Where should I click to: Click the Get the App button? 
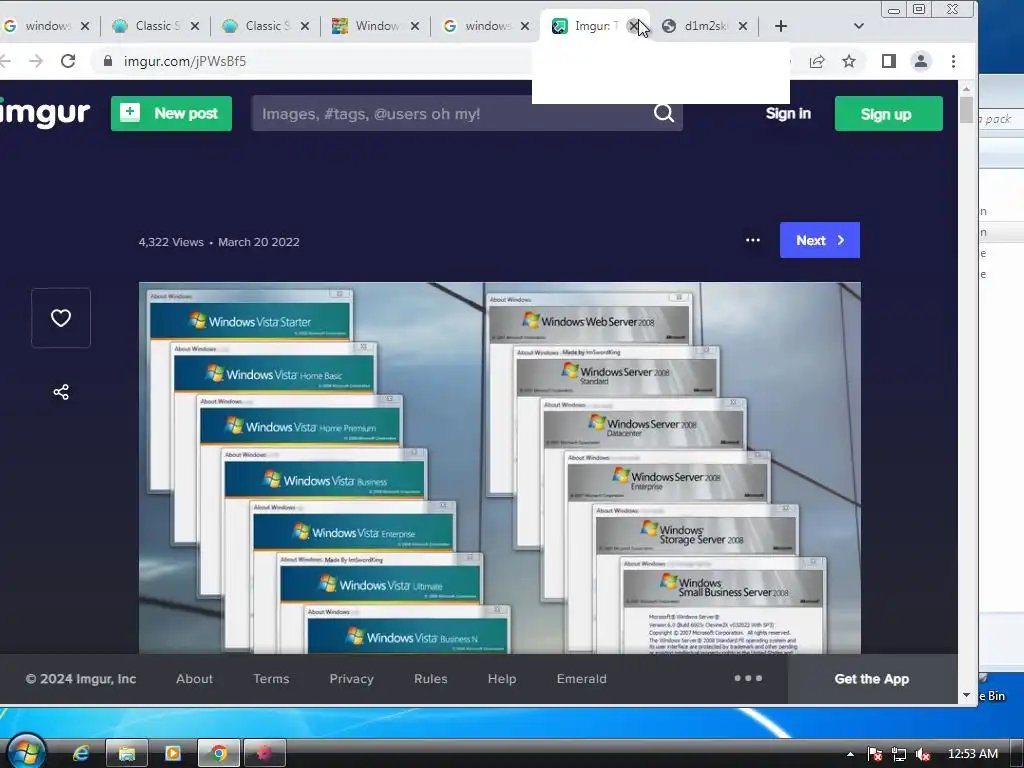[x=872, y=679]
